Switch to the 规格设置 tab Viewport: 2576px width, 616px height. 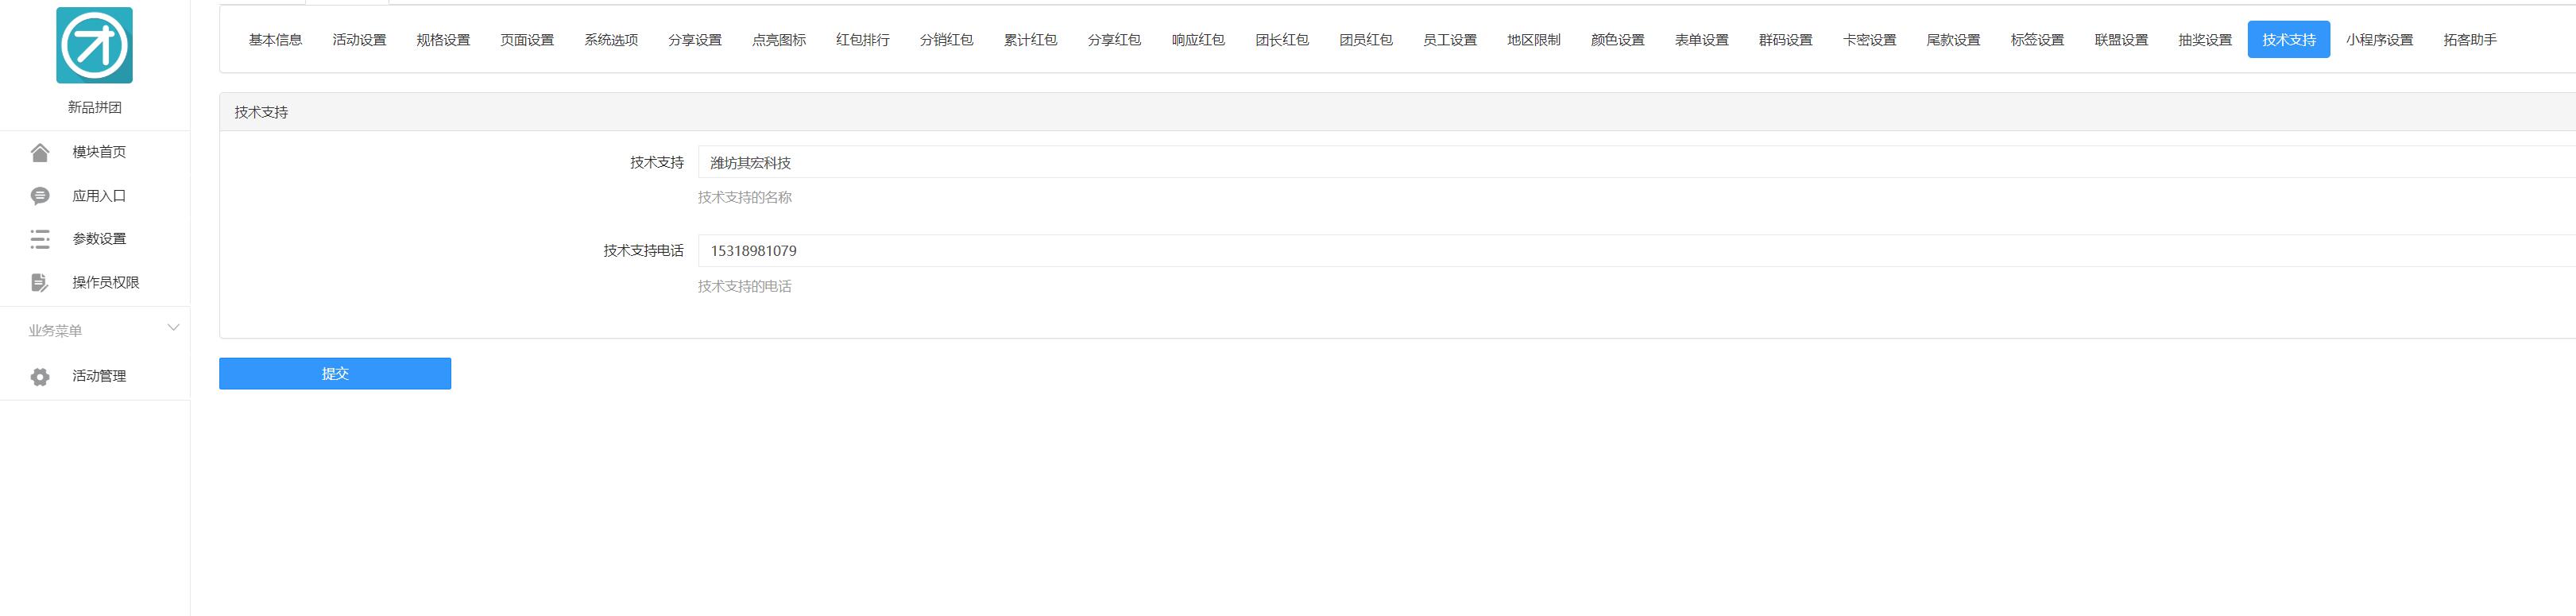pos(443,40)
